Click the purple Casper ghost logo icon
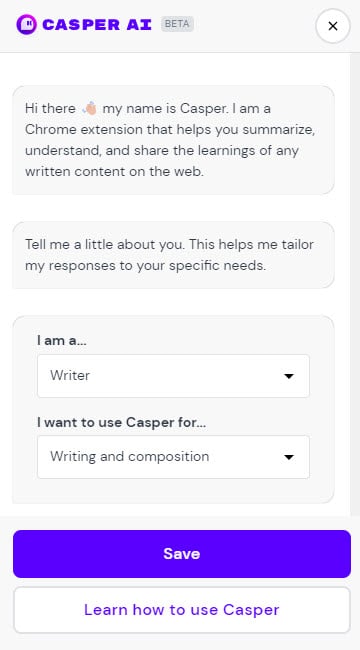The width and height of the screenshot is (360, 650). tap(26, 24)
